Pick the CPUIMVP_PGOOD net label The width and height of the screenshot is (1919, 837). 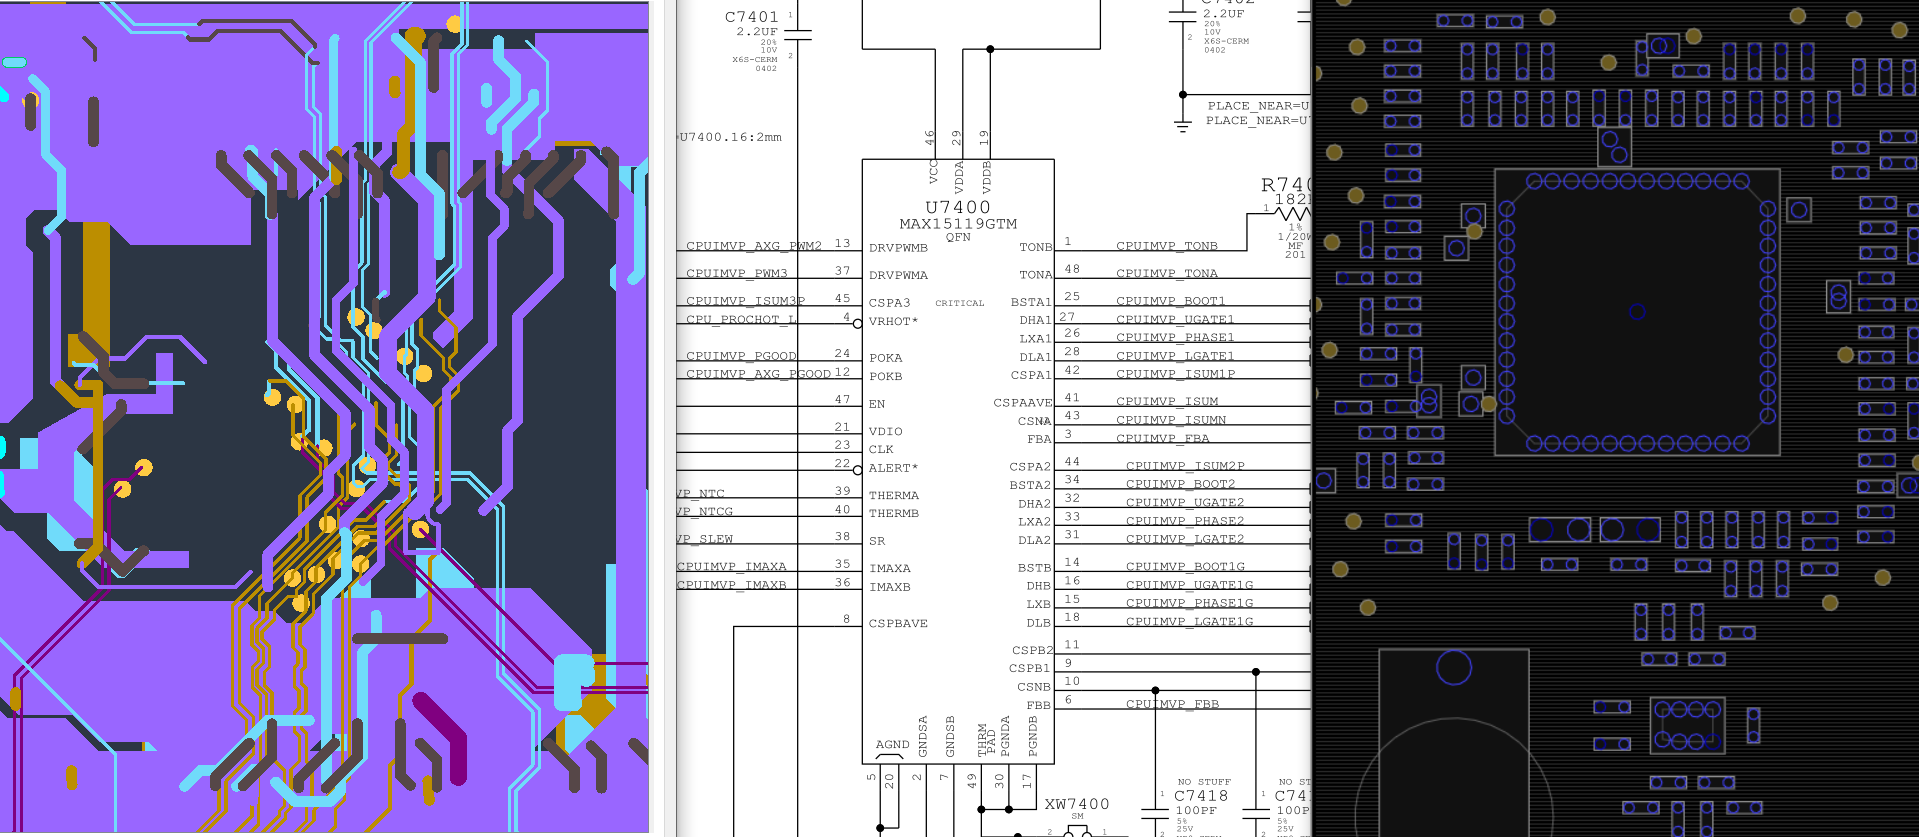[741, 356]
